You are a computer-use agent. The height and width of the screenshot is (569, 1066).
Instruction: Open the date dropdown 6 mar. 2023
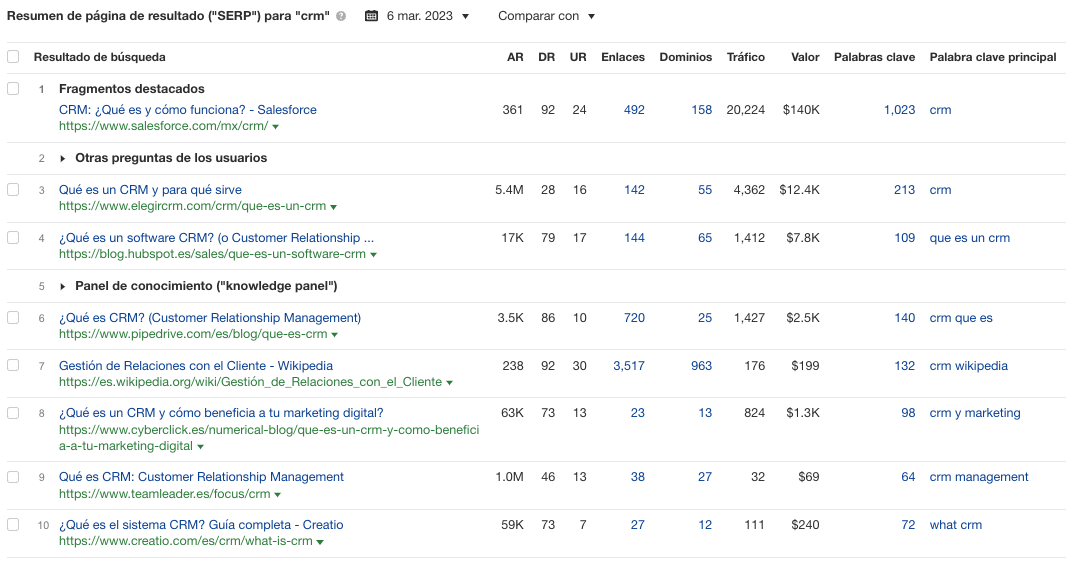pos(428,16)
